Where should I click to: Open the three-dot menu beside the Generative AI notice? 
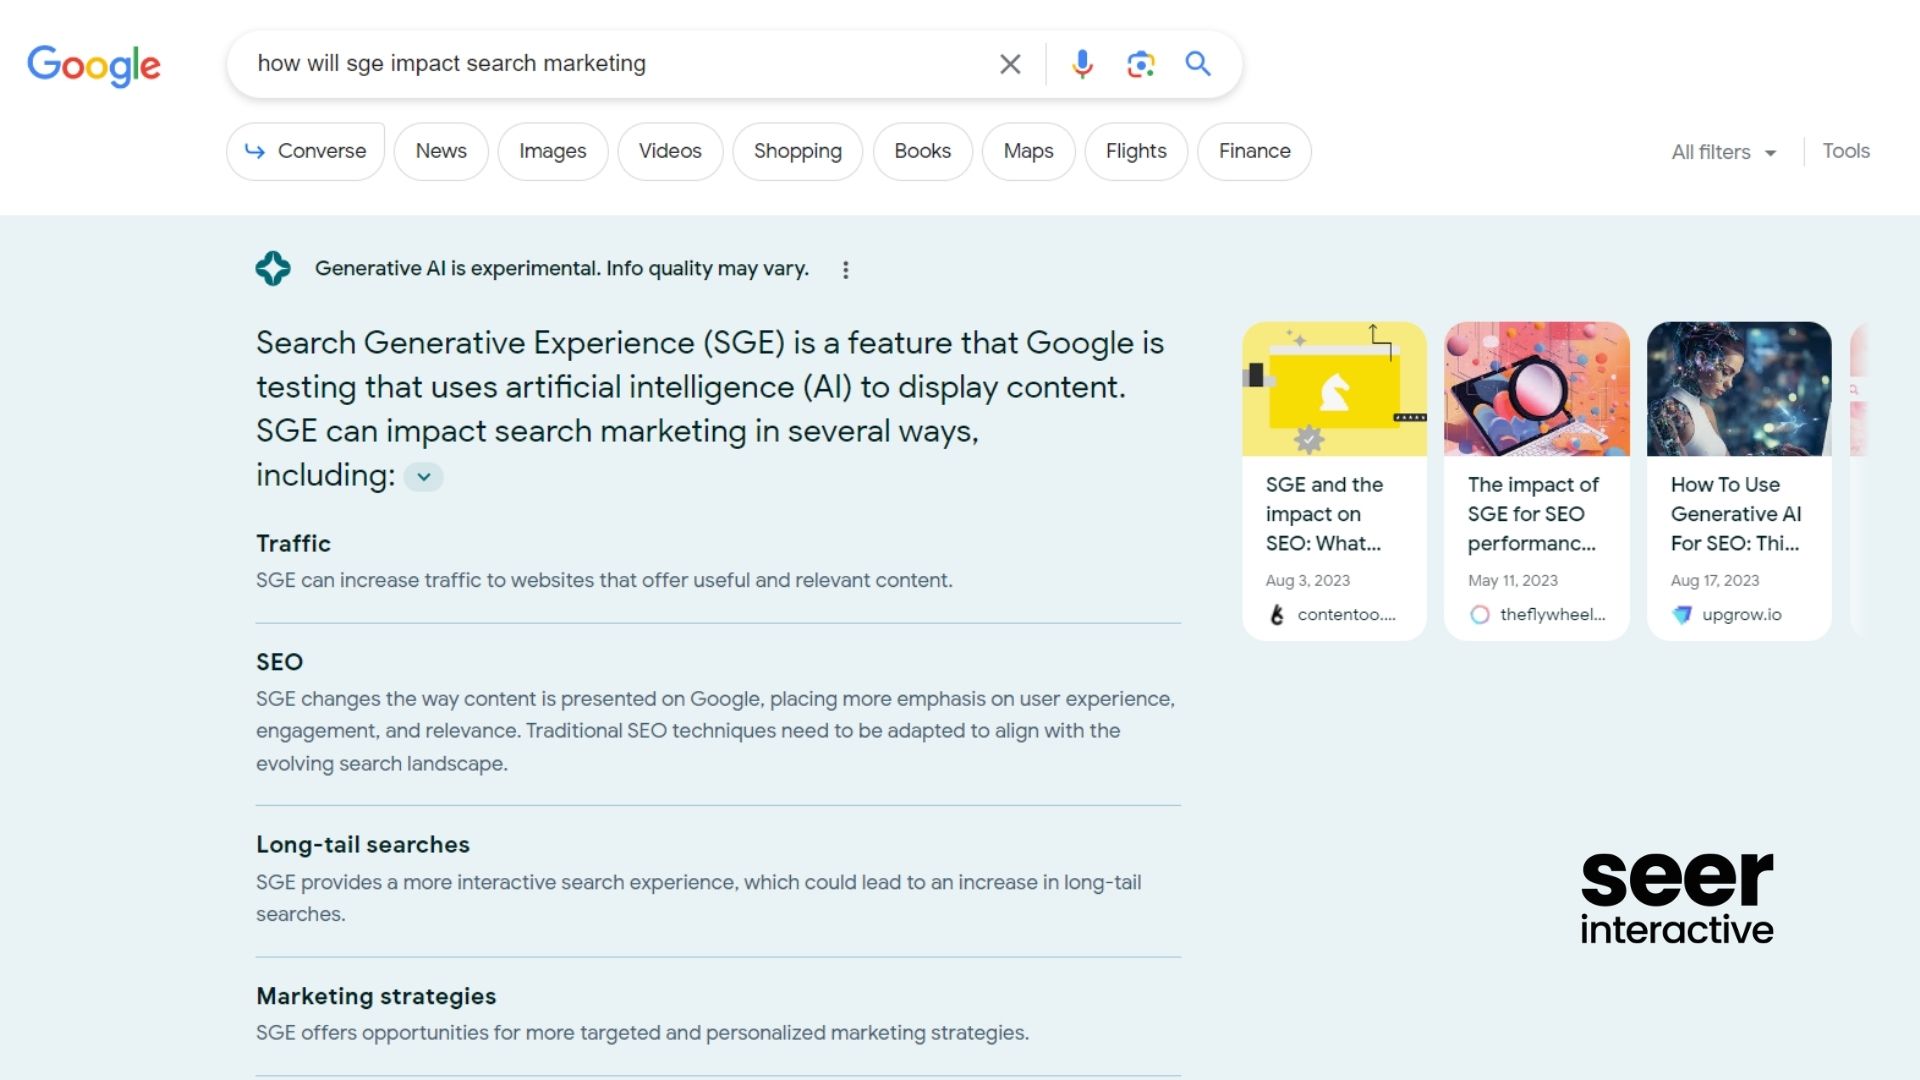pyautogui.click(x=846, y=270)
